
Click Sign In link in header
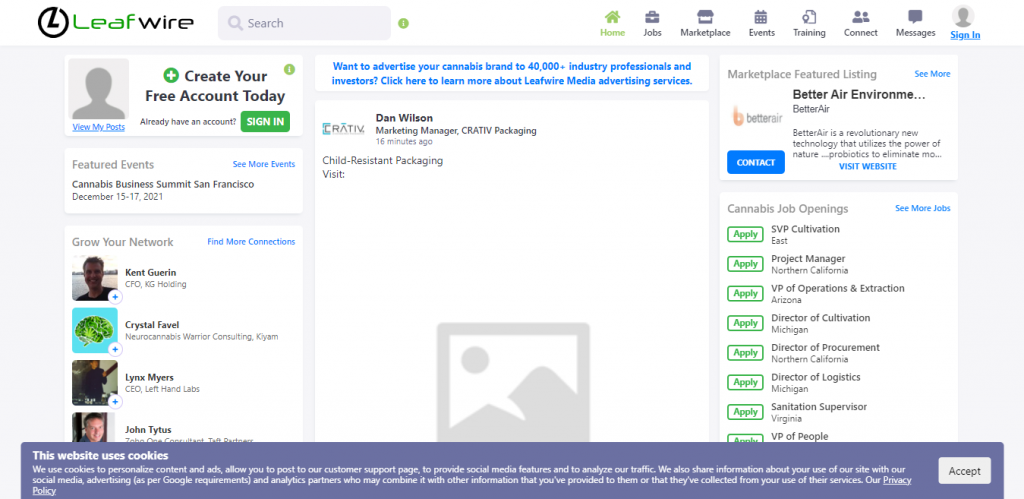pyautogui.click(x=965, y=35)
